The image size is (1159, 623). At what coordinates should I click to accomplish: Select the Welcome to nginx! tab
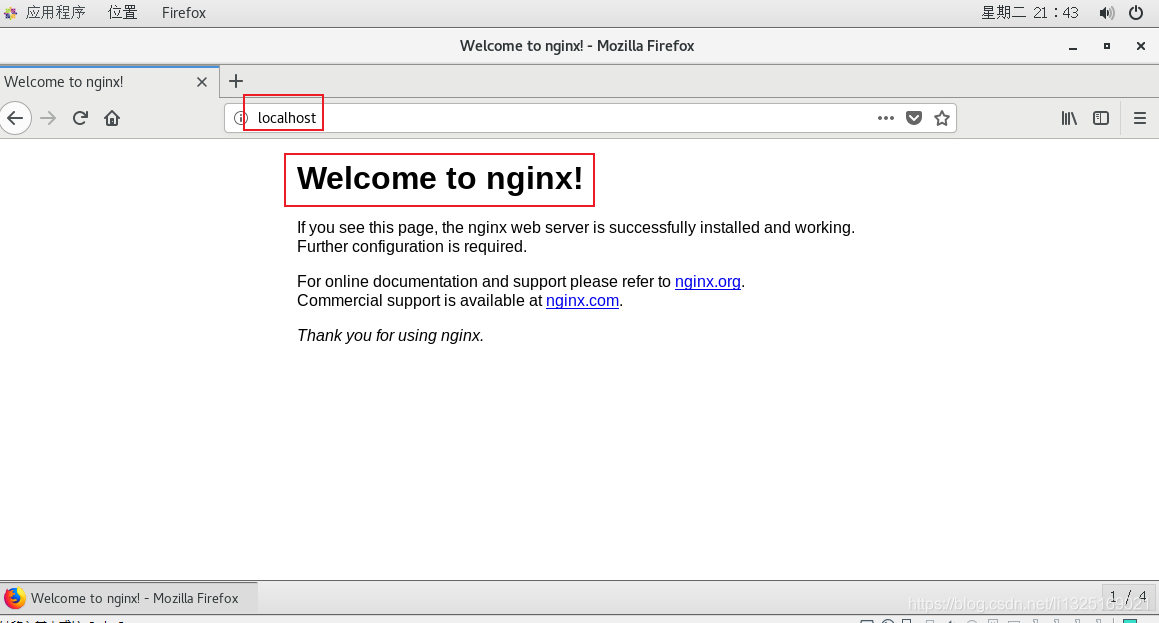pyautogui.click(x=90, y=82)
